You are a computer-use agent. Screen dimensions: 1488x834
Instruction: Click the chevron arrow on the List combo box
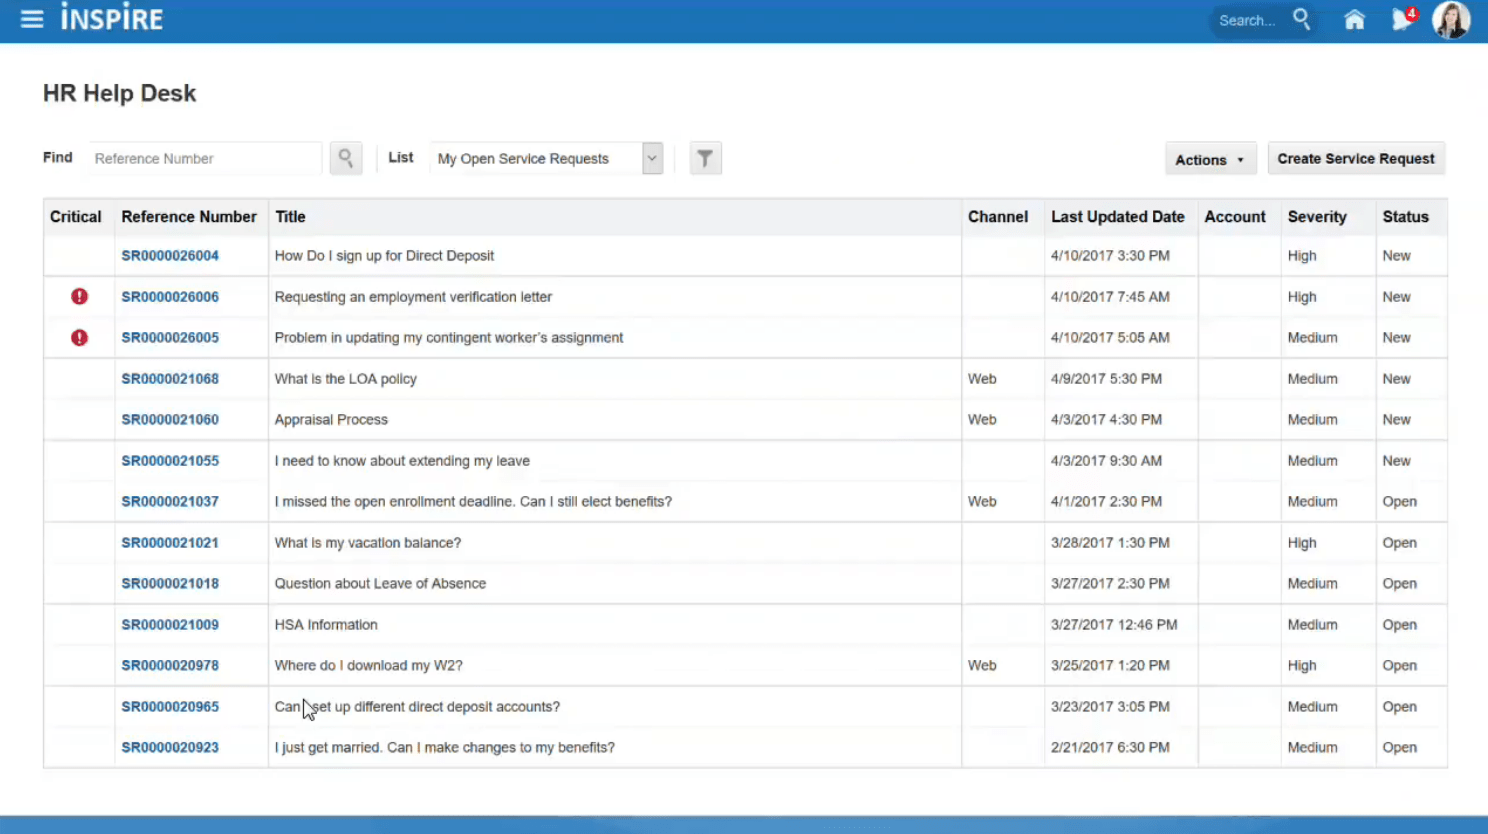point(651,158)
